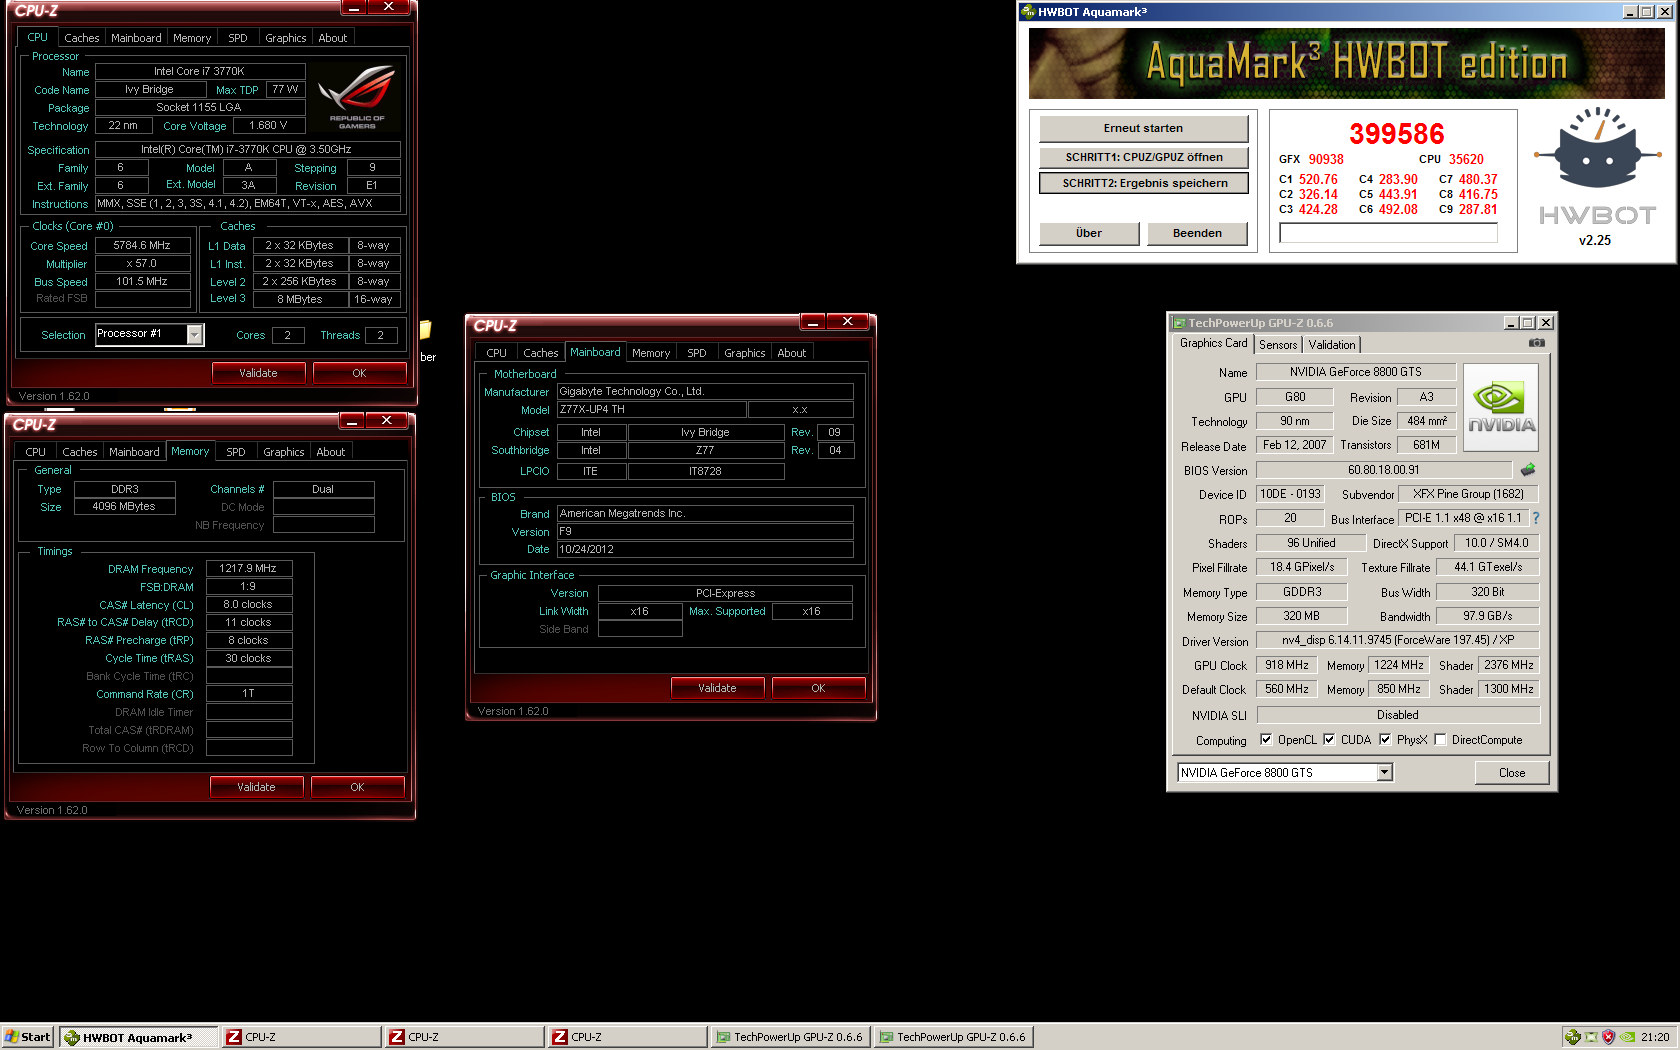
Task: Open About tab in top-left CPU-Z window
Action: point(333,38)
